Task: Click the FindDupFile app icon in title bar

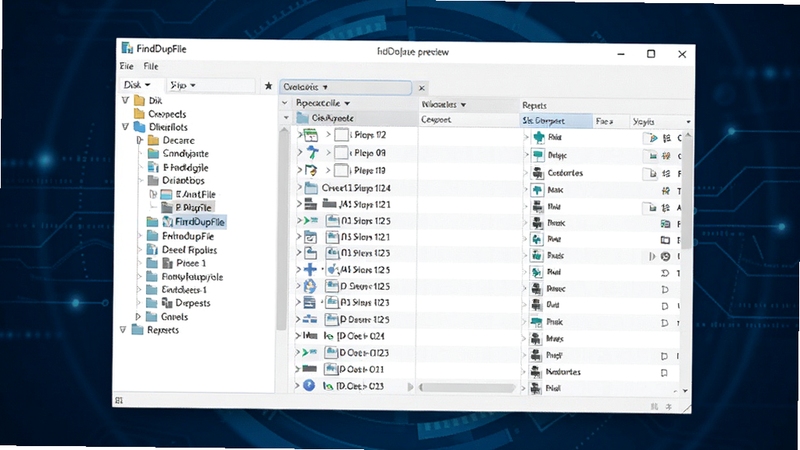Action: point(127,48)
